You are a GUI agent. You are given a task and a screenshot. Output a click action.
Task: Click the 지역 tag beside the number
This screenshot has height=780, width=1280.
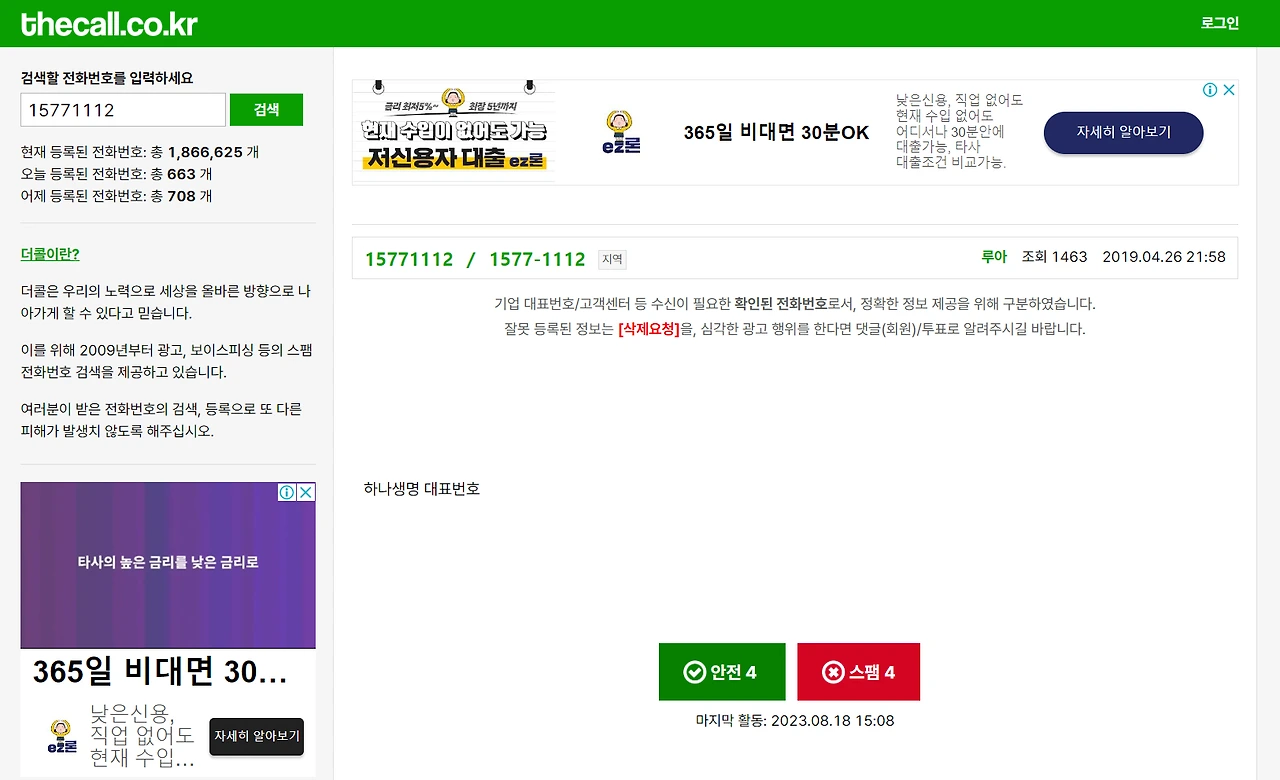point(612,260)
